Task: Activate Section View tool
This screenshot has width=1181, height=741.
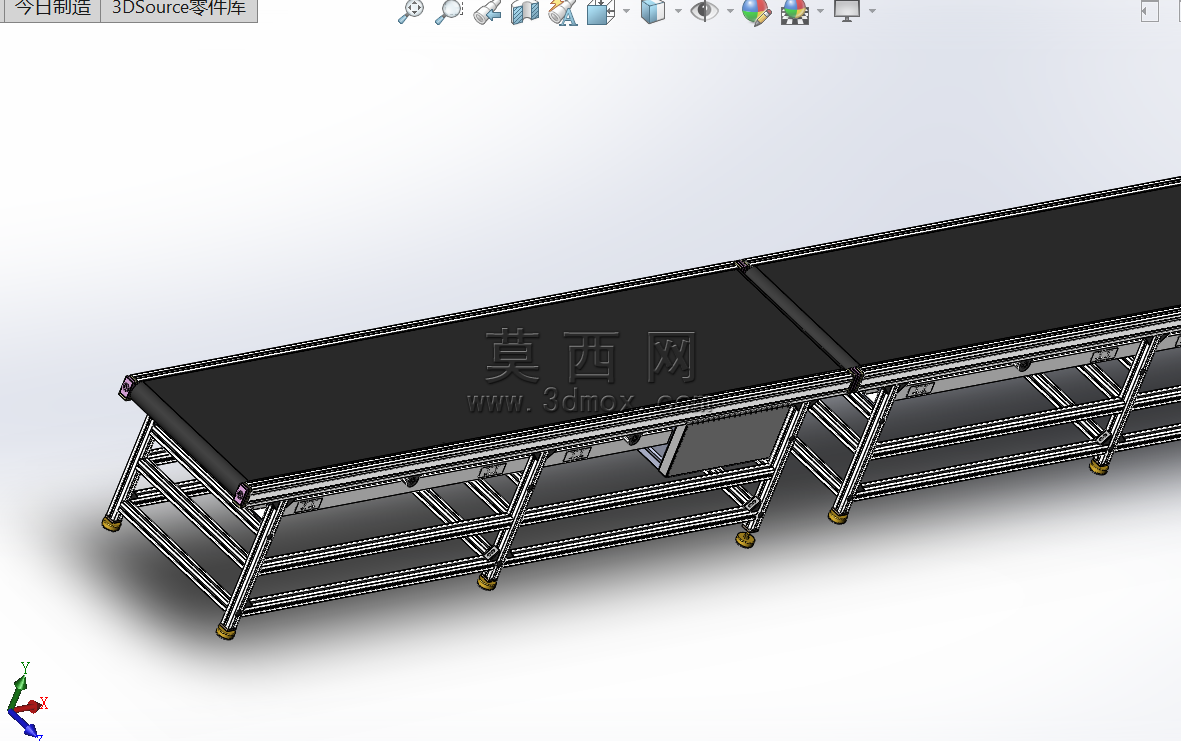Action: [x=525, y=12]
